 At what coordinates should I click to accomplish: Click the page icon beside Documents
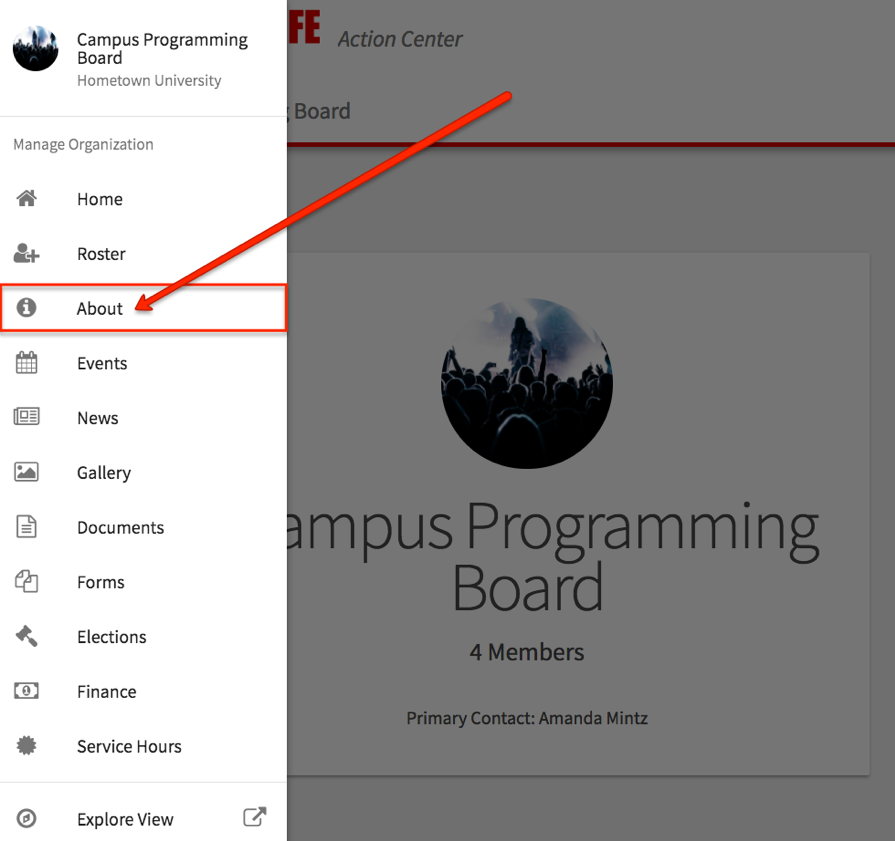[x=27, y=527]
